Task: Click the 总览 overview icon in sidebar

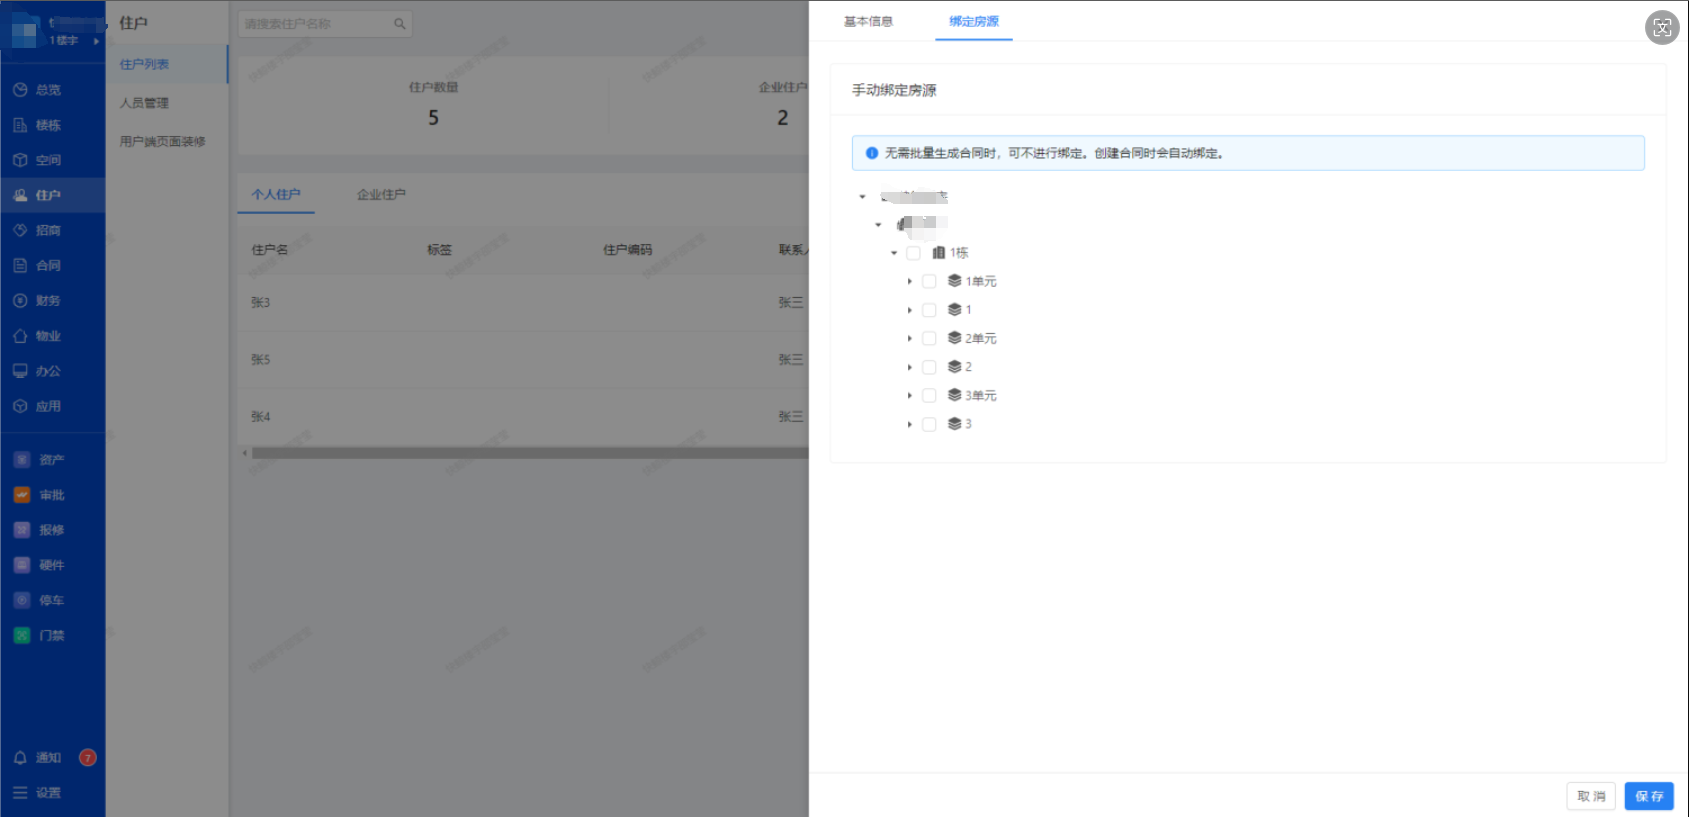Action: coord(20,90)
